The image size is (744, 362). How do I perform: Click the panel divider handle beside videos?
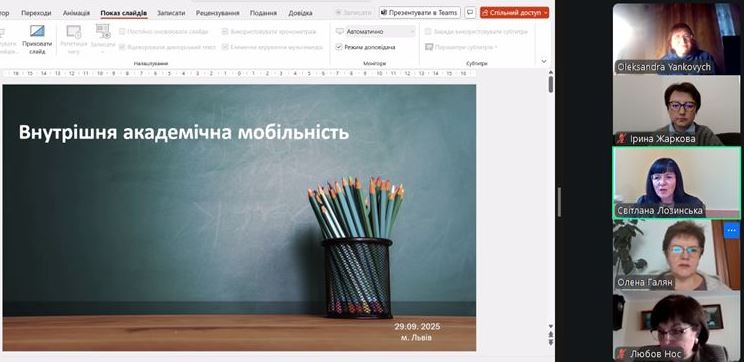[x=559, y=202]
